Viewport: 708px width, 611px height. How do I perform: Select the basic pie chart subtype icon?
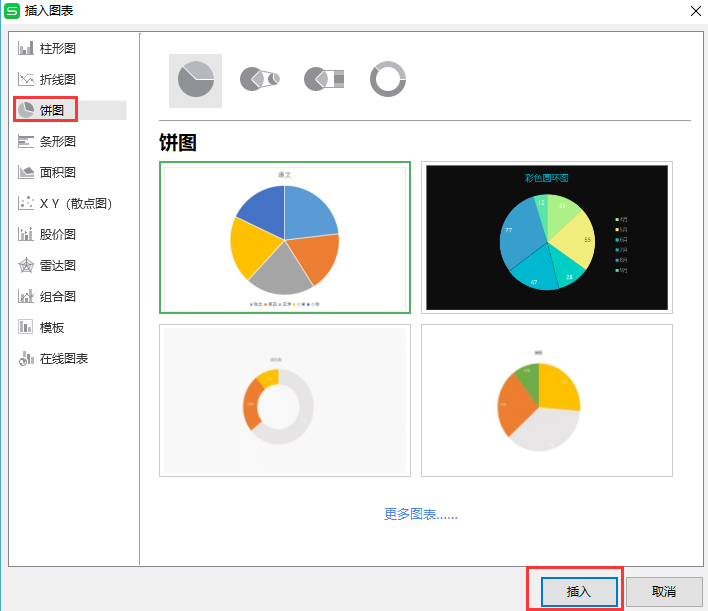[195, 79]
